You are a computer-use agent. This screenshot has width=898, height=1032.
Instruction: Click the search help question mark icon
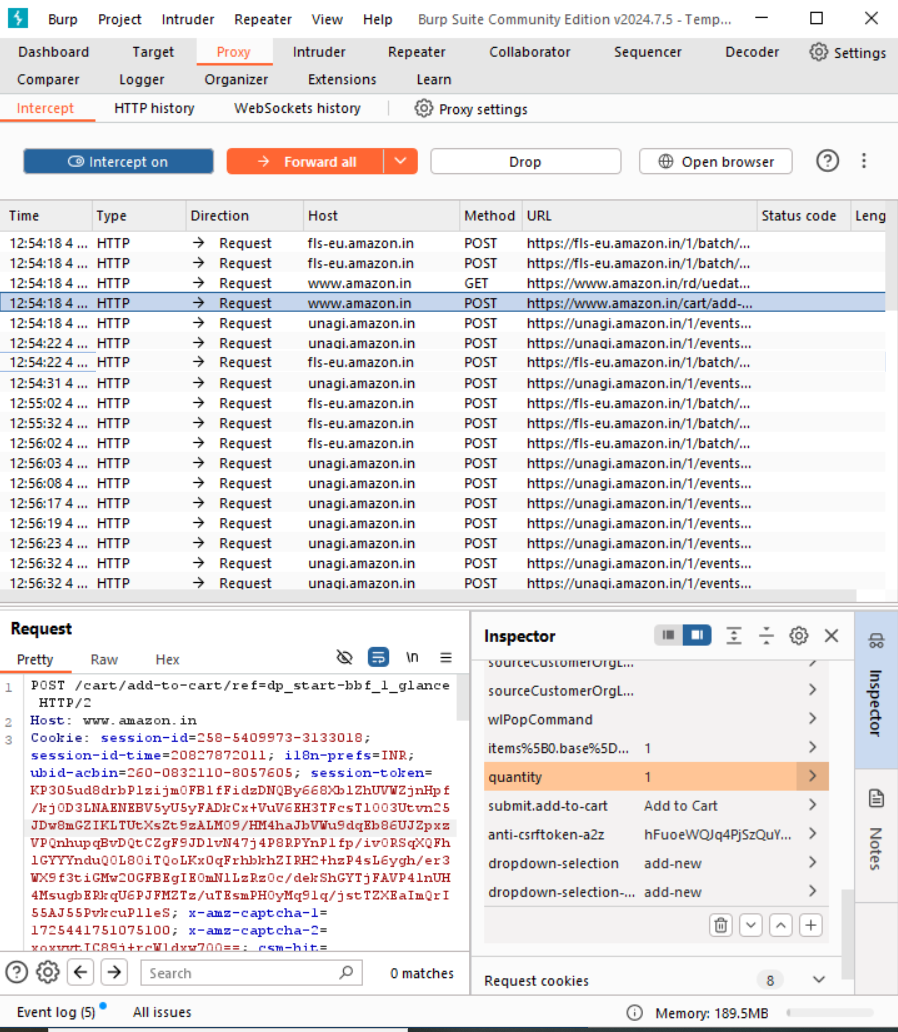pyautogui.click(x=16, y=972)
